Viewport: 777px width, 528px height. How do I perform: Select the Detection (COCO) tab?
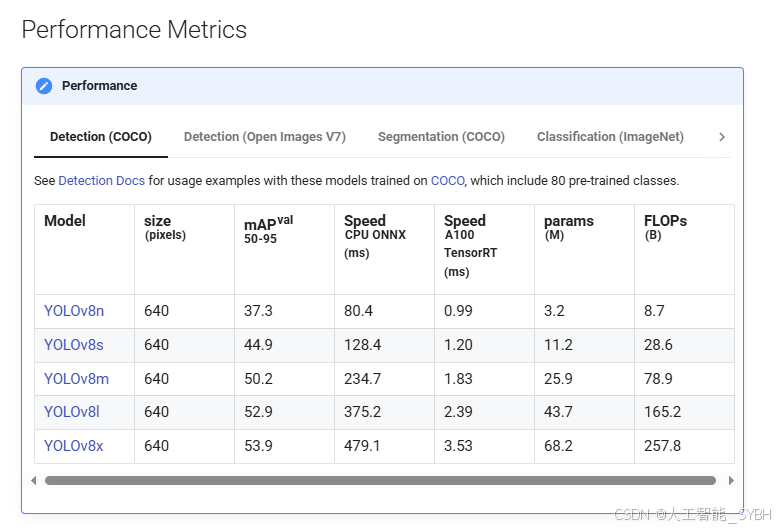[101, 137]
